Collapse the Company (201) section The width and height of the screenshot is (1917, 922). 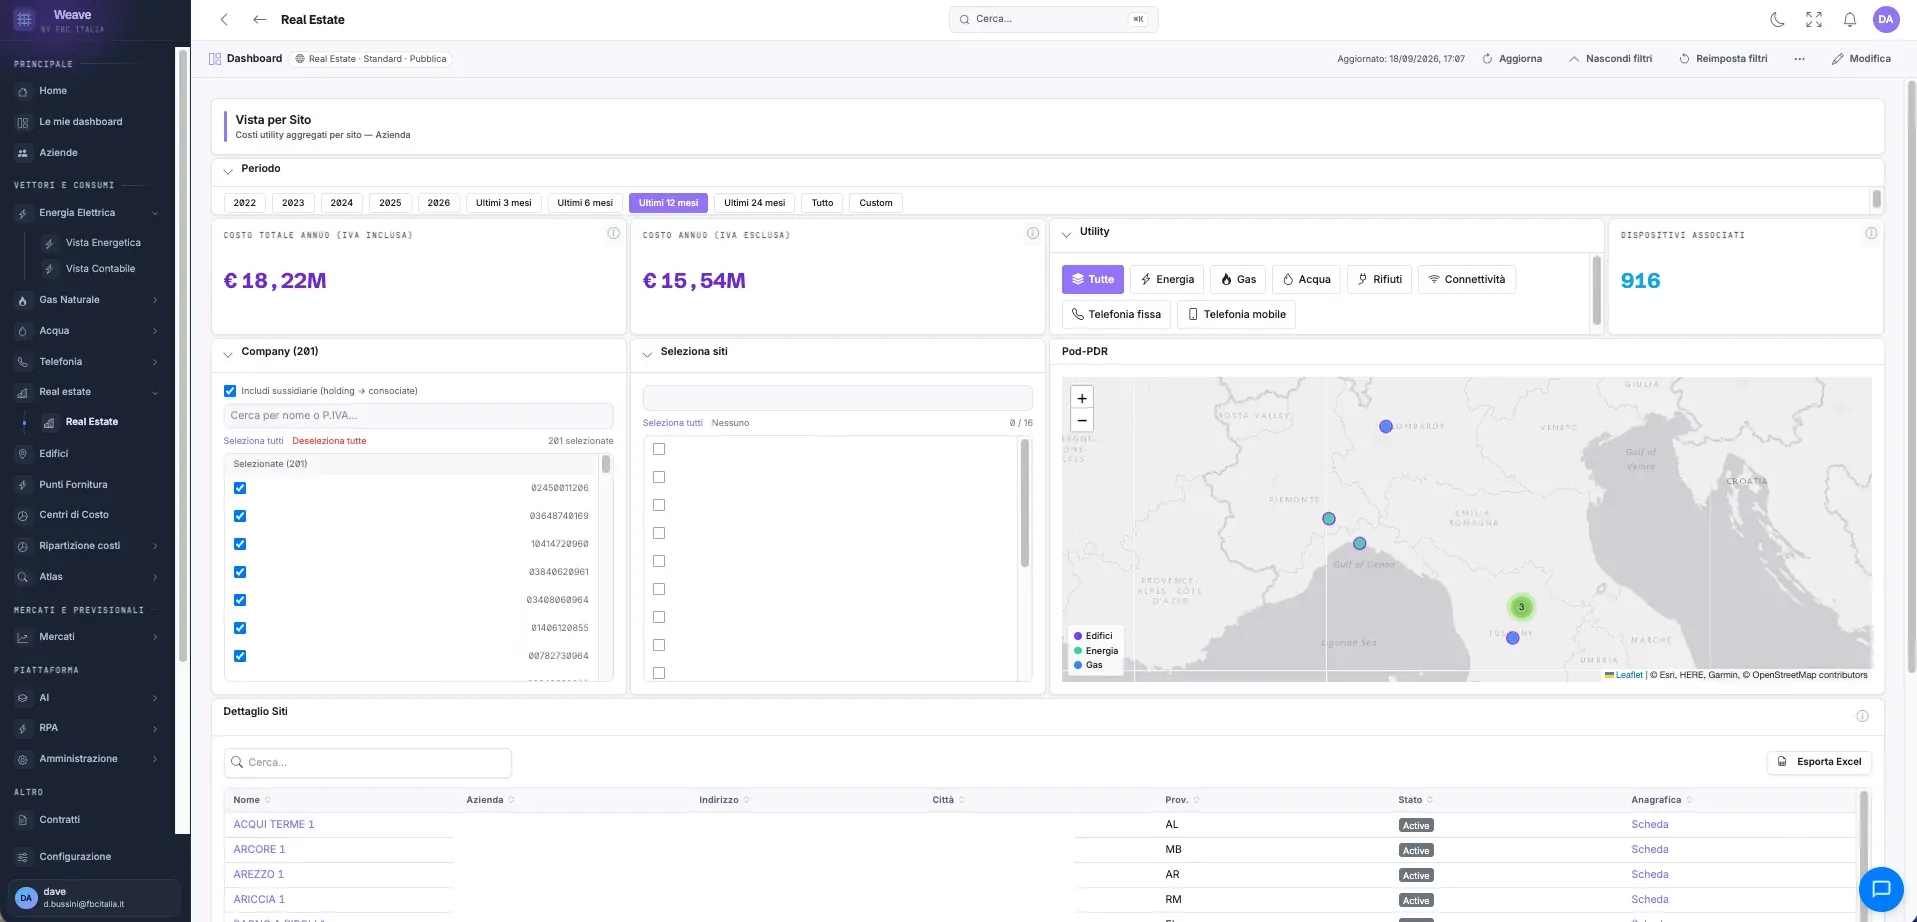click(228, 354)
